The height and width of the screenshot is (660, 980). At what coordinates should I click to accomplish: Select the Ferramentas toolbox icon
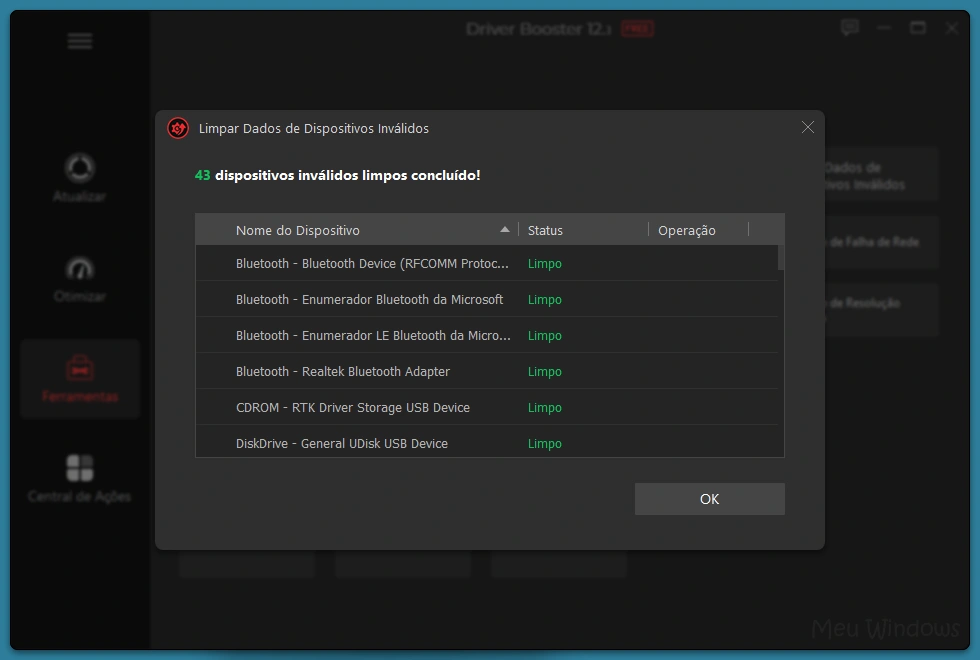[80, 378]
